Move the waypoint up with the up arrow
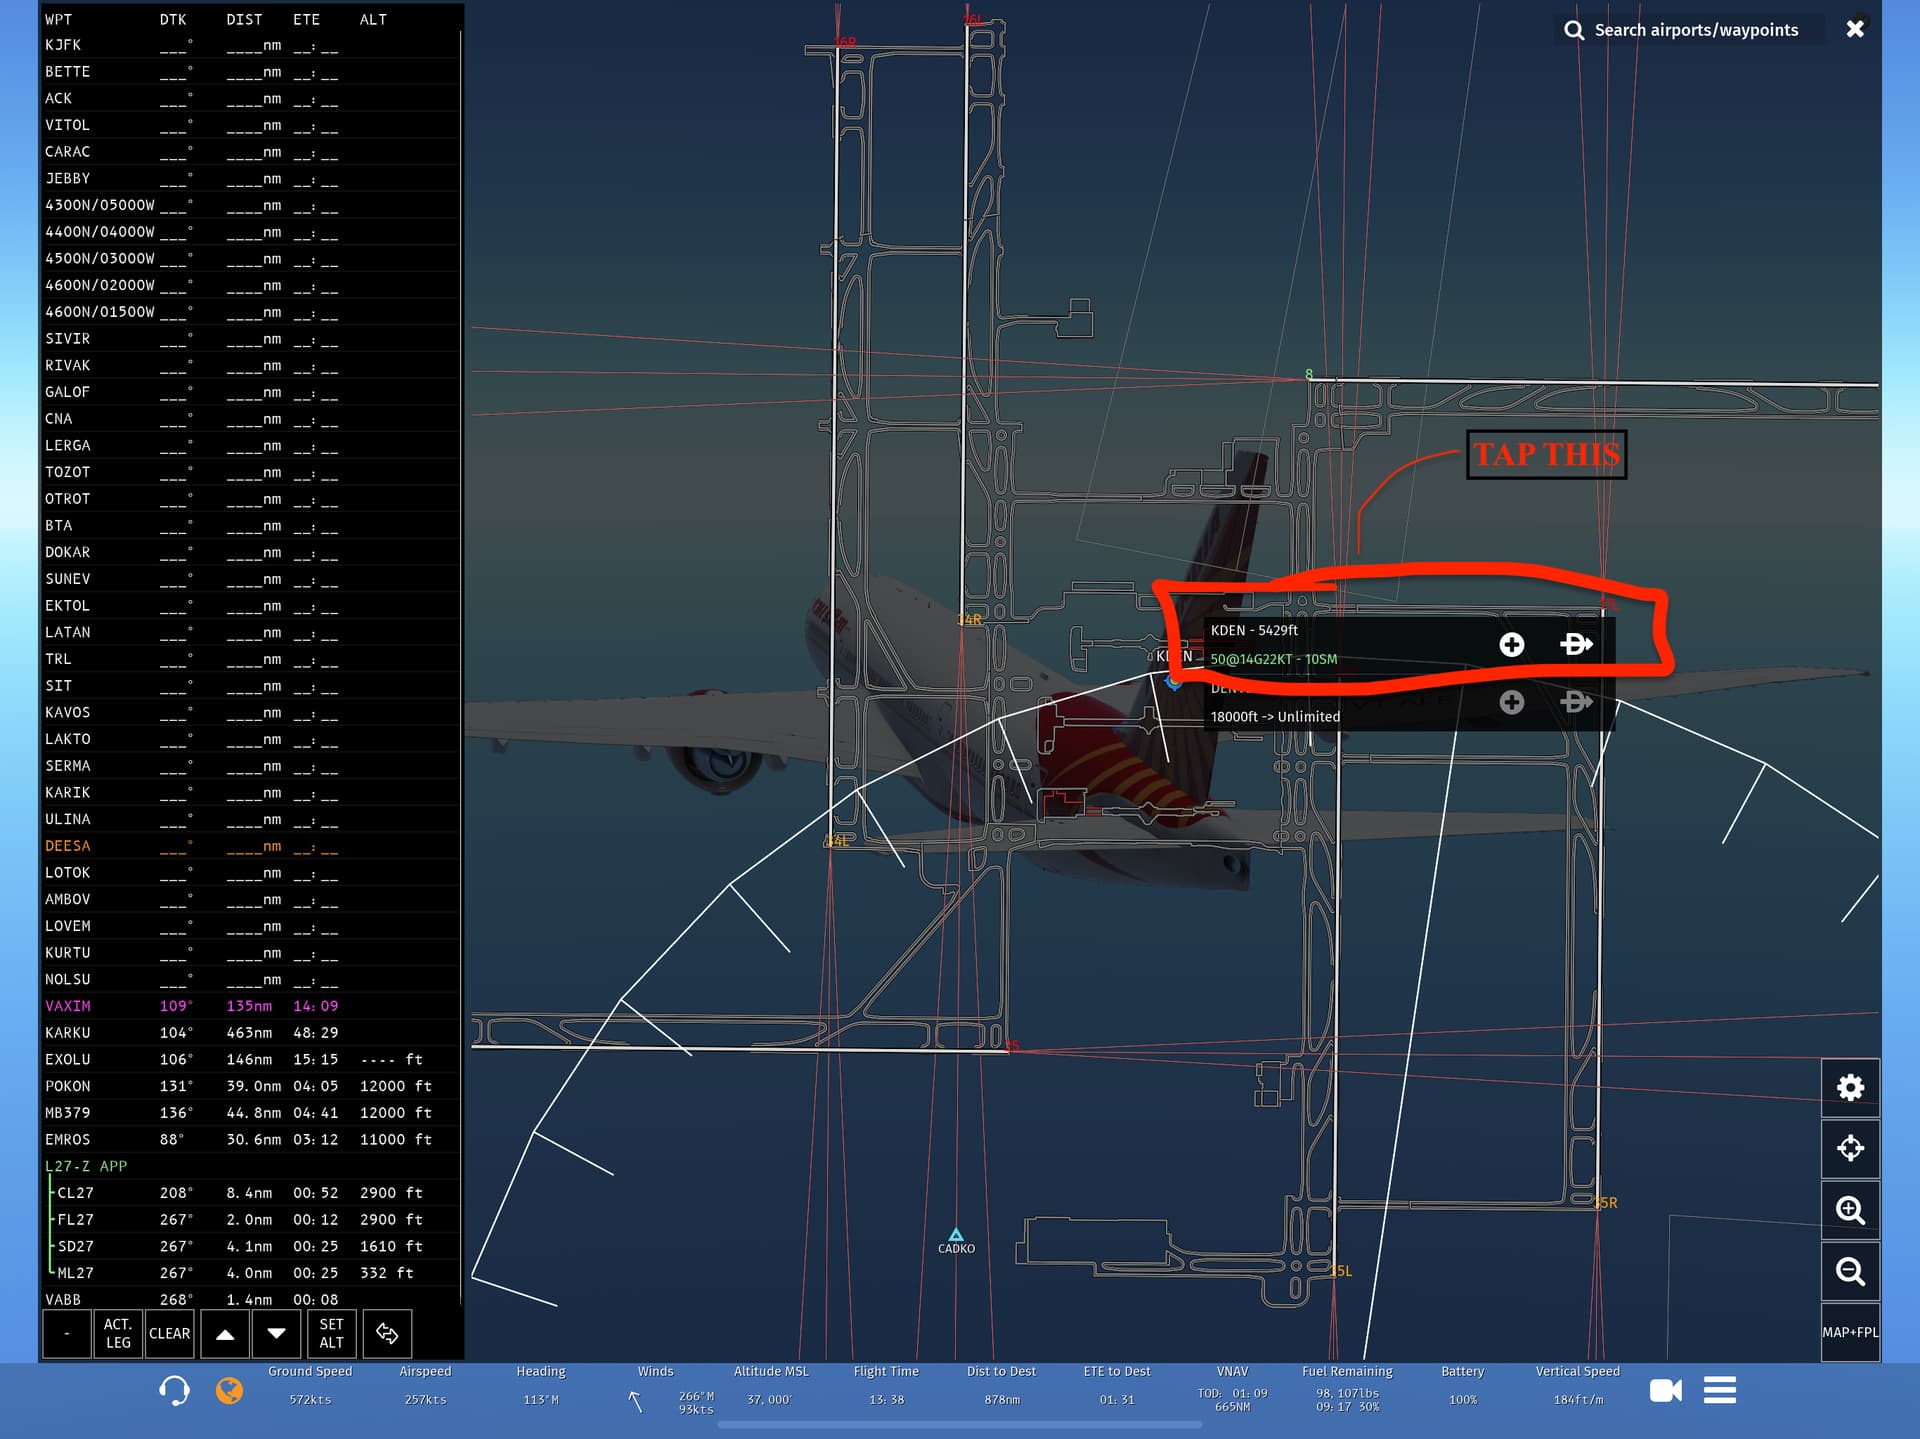 click(225, 1333)
